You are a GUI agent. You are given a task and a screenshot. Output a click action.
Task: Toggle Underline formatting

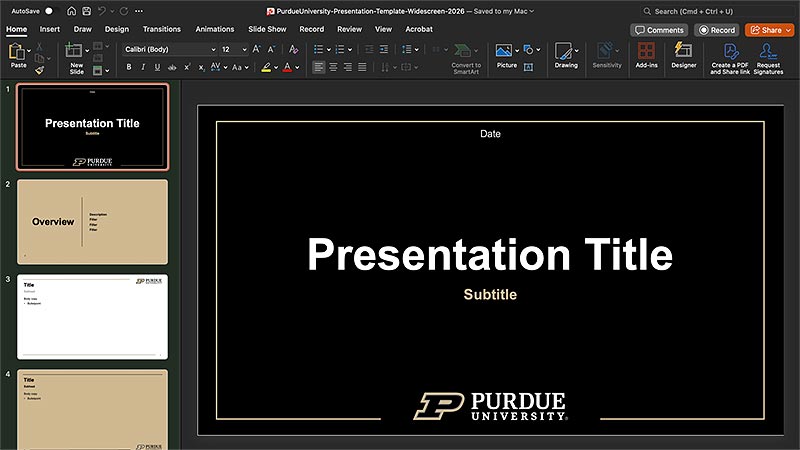157,67
